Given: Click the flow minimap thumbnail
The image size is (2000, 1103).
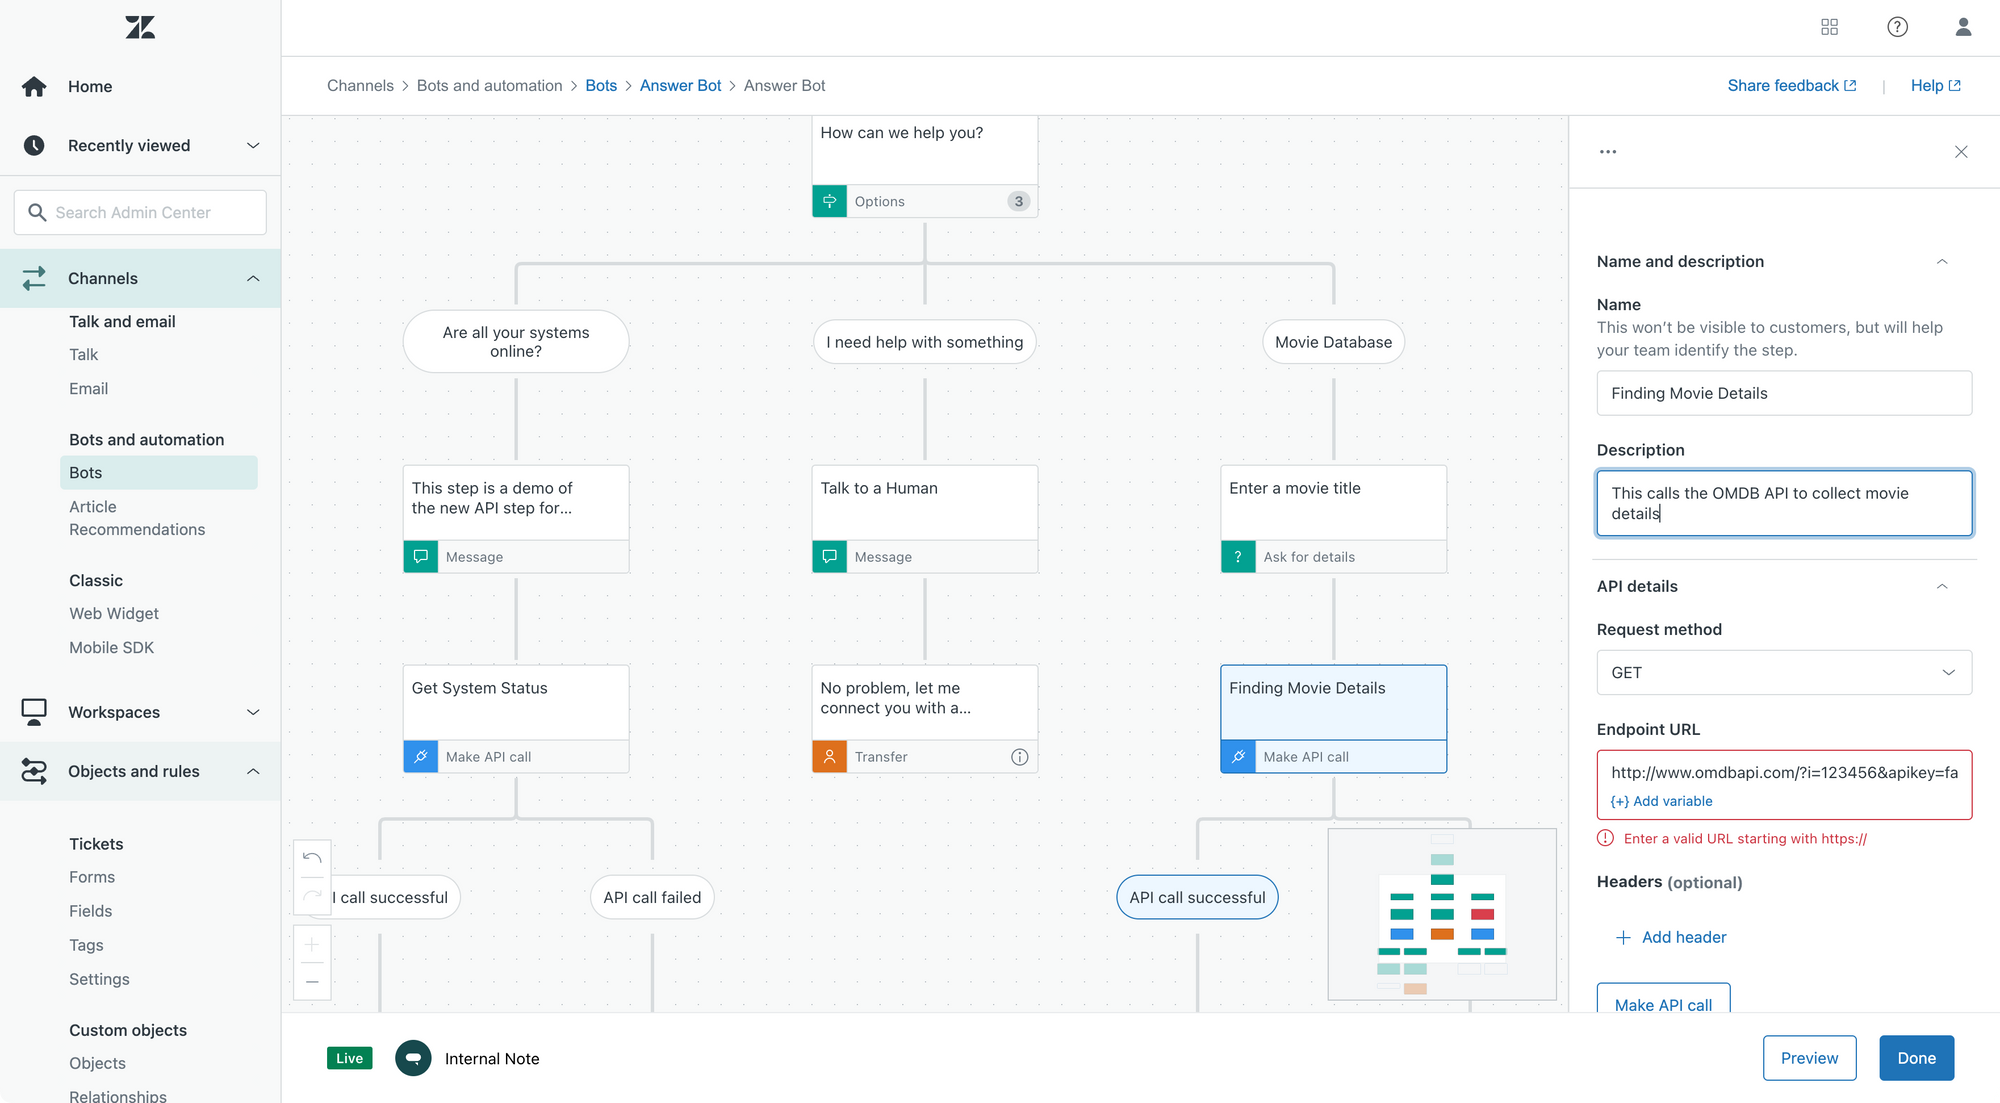Looking at the screenshot, I should (x=1442, y=914).
